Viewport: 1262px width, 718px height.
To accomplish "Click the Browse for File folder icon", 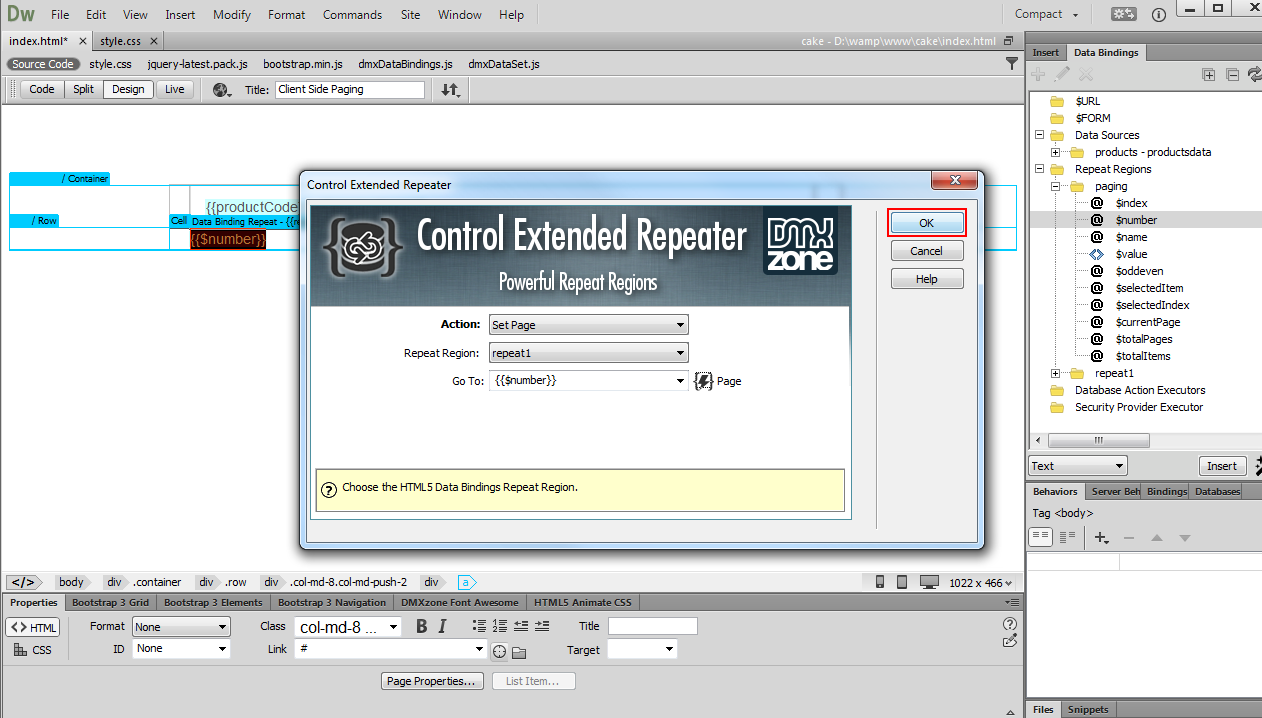I will tap(519, 653).
